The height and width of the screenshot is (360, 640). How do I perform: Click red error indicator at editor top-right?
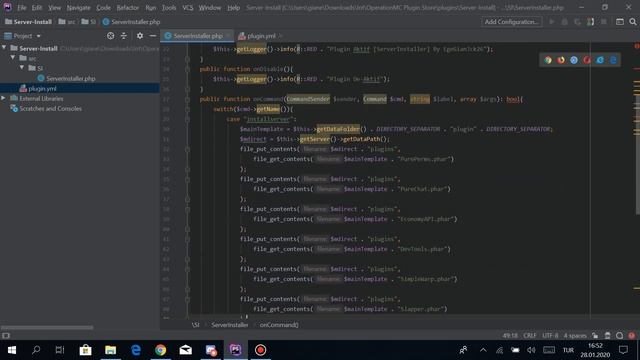click(x=636, y=46)
